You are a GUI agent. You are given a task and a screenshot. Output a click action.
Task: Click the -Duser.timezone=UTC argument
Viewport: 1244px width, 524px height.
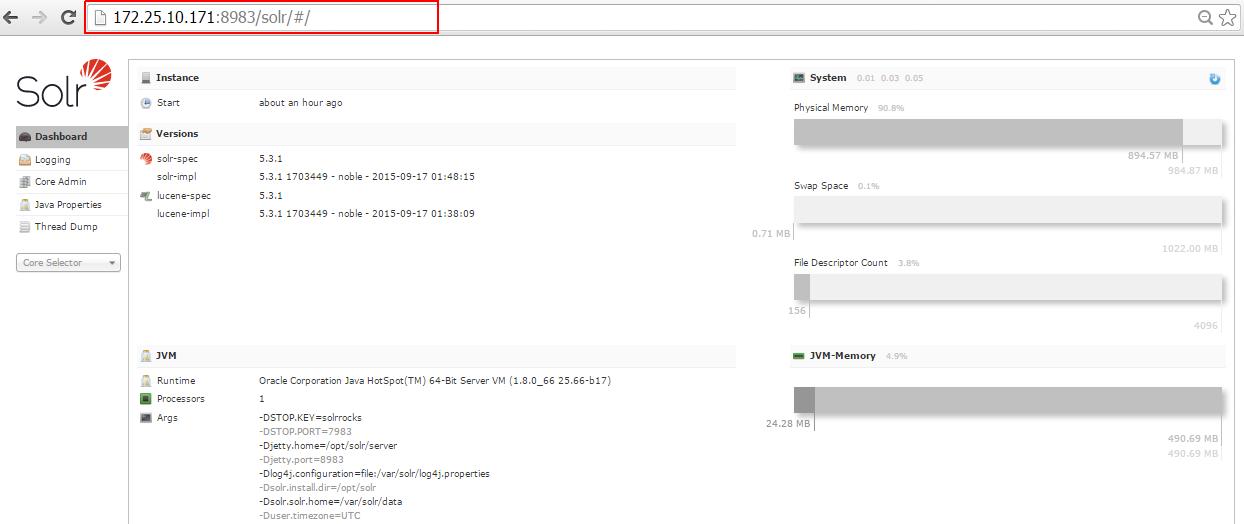click(310, 516)
